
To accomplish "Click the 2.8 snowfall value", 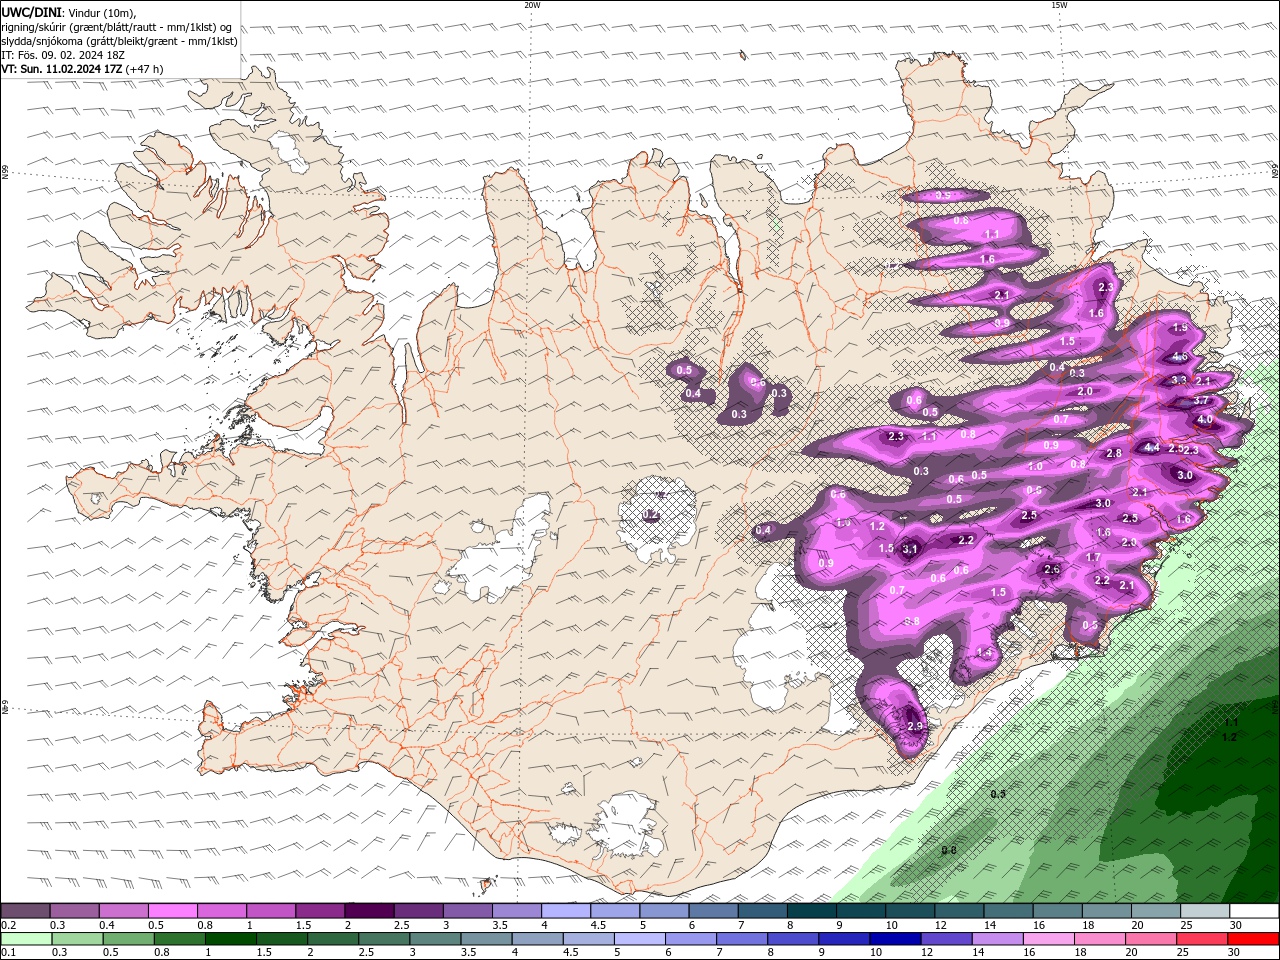I will [1114, 454].
